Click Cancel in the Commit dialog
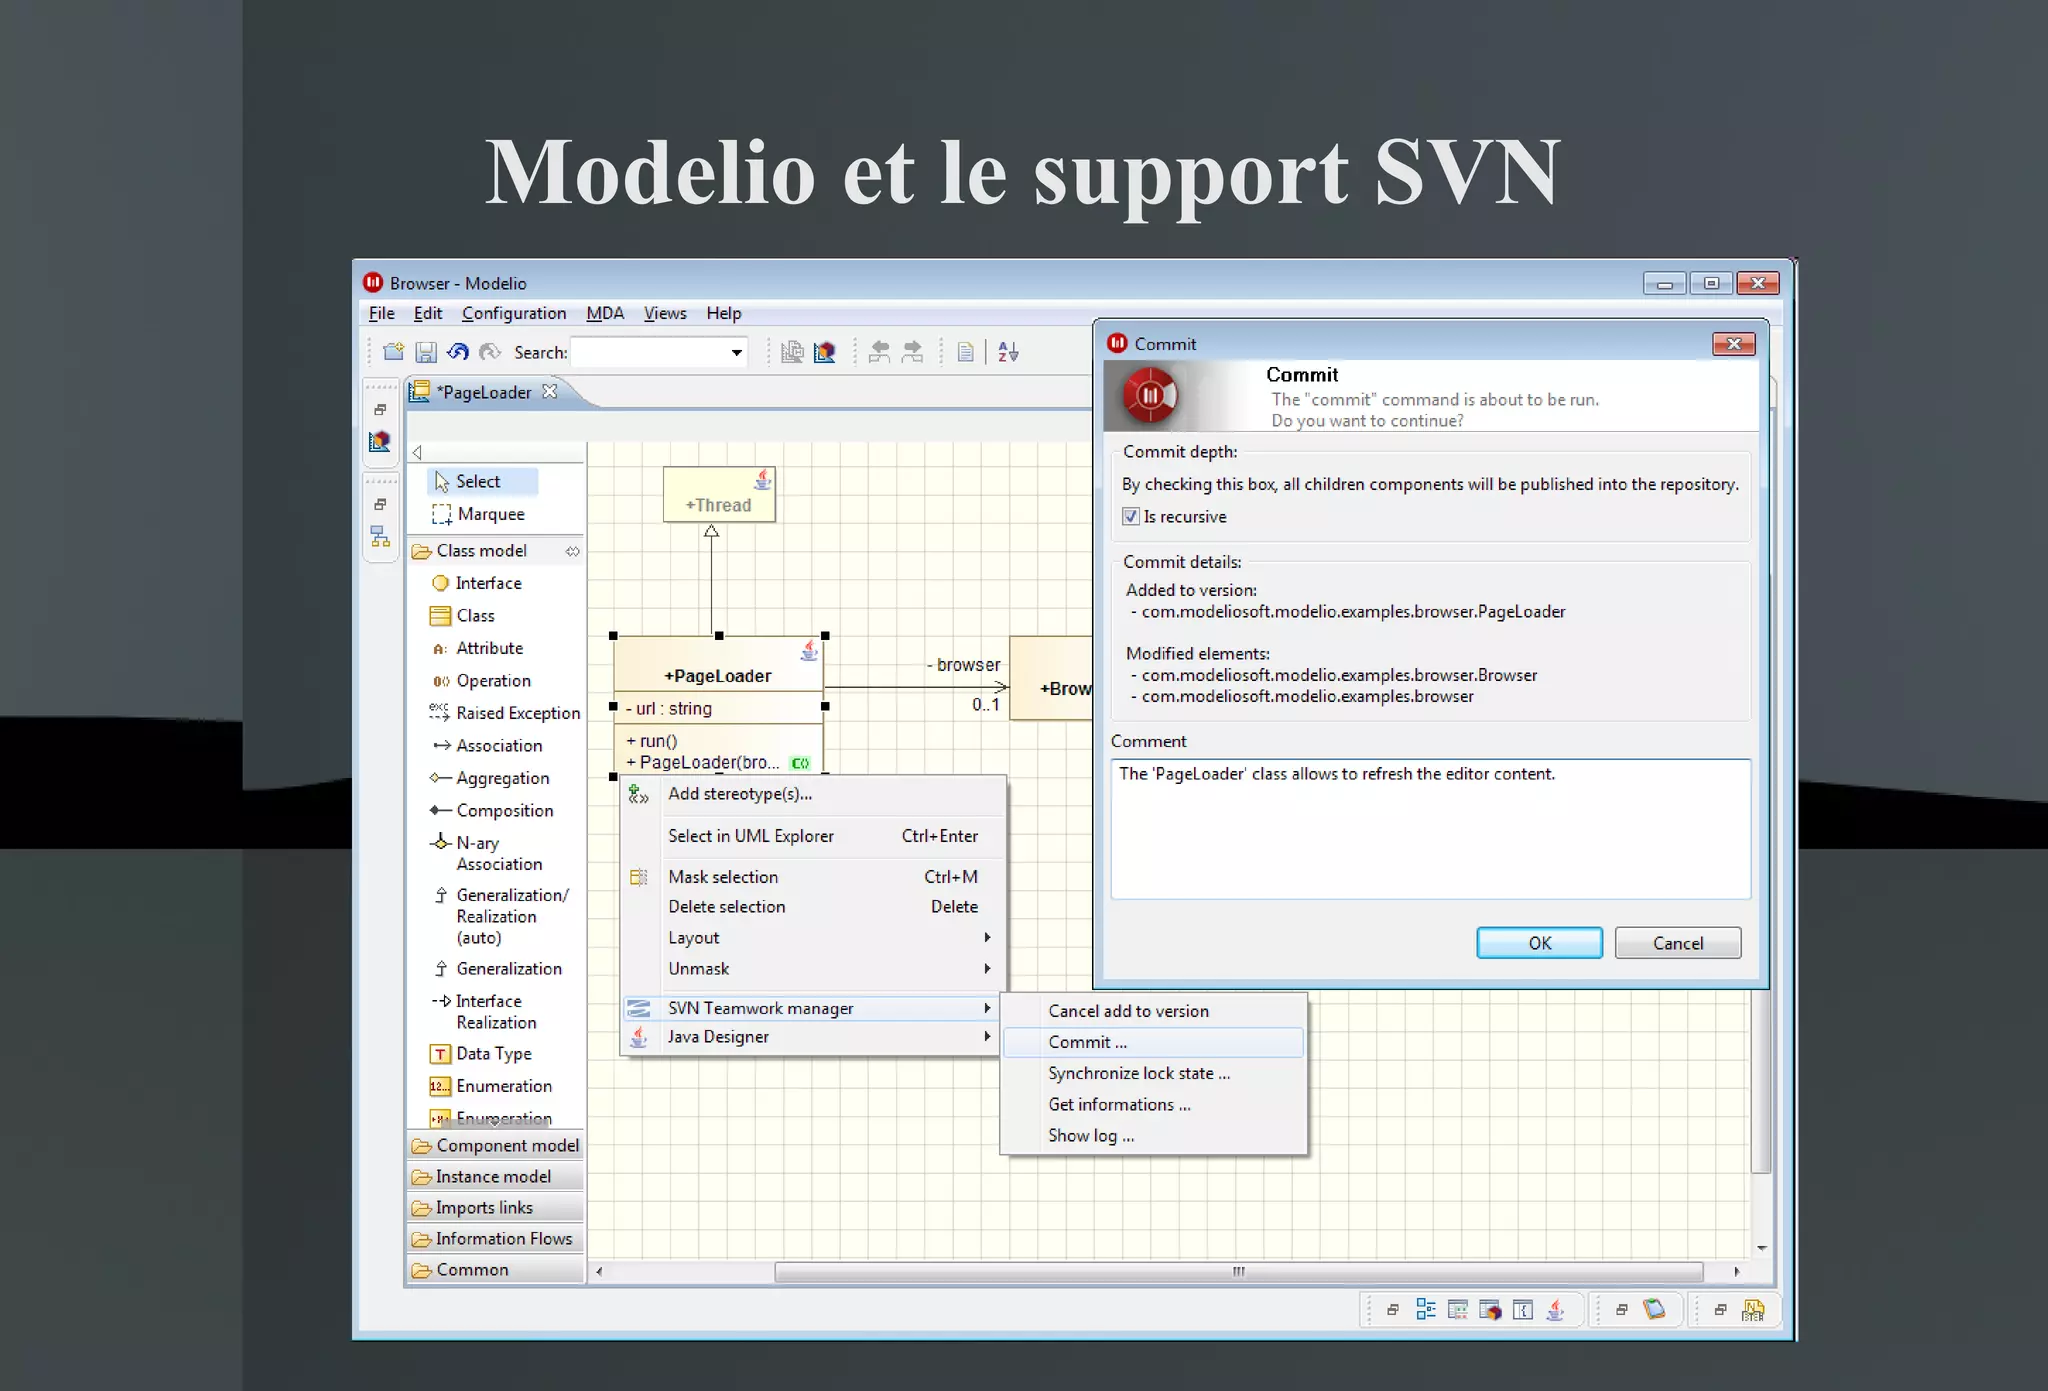The image size is (2048, 1391). coord(1677,943)
